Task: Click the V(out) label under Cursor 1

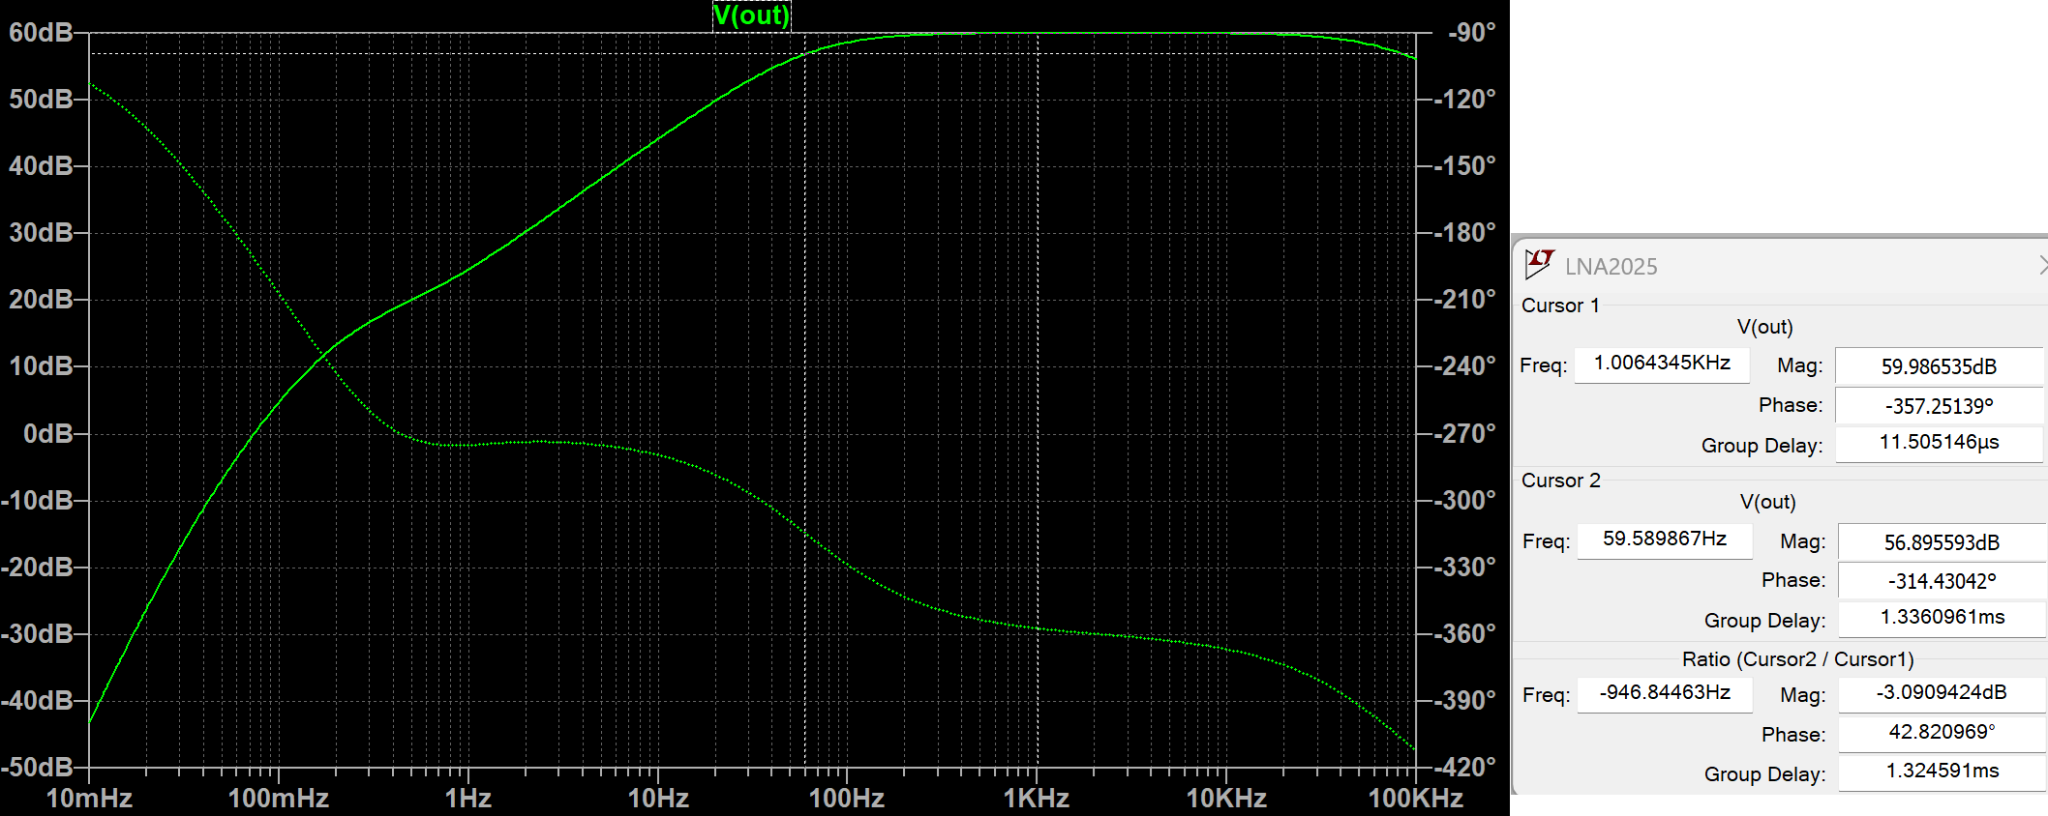Action: [x=1765, y=327]
